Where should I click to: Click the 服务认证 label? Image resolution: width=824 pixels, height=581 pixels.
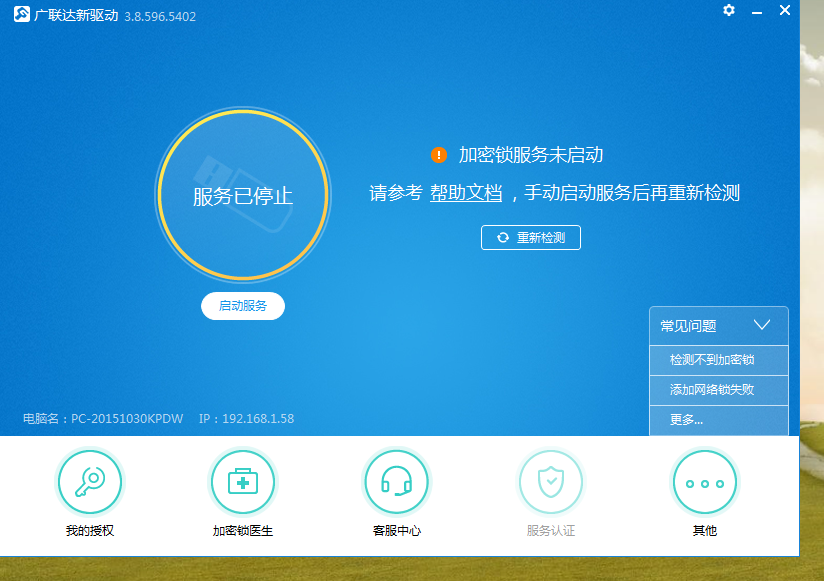(551, 531)
